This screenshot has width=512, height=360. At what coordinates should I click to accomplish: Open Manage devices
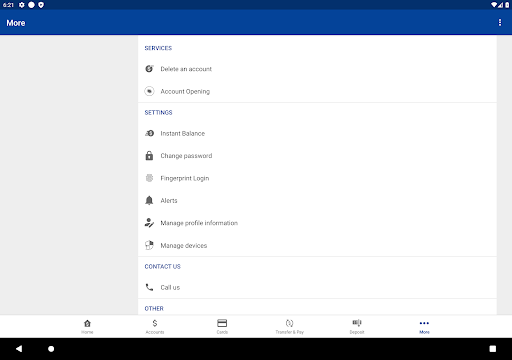click(317, 245)
